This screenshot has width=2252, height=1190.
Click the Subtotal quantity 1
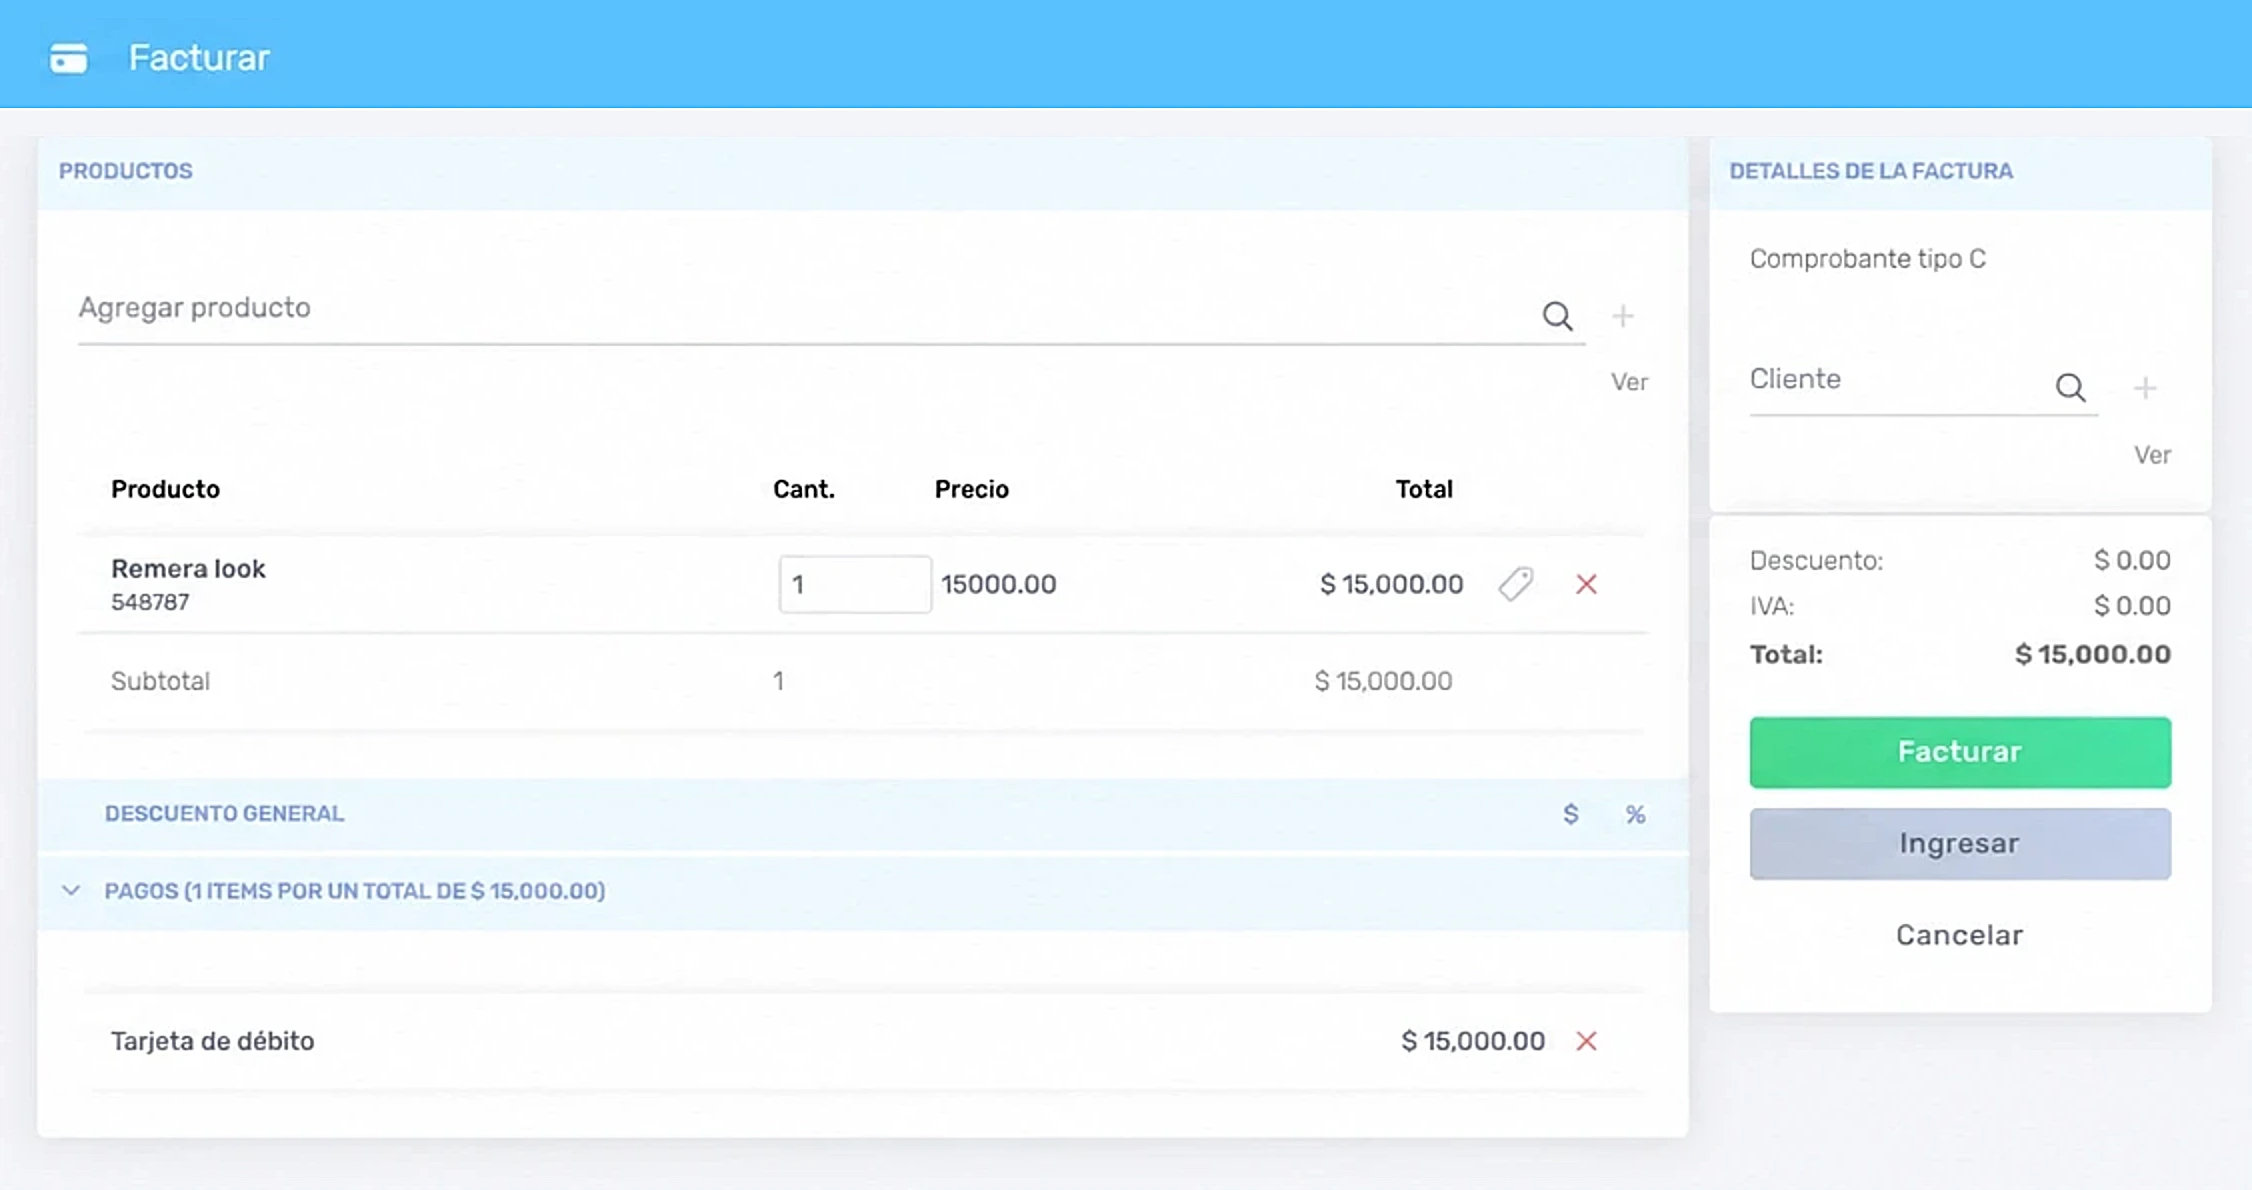(x=778, y=681)
